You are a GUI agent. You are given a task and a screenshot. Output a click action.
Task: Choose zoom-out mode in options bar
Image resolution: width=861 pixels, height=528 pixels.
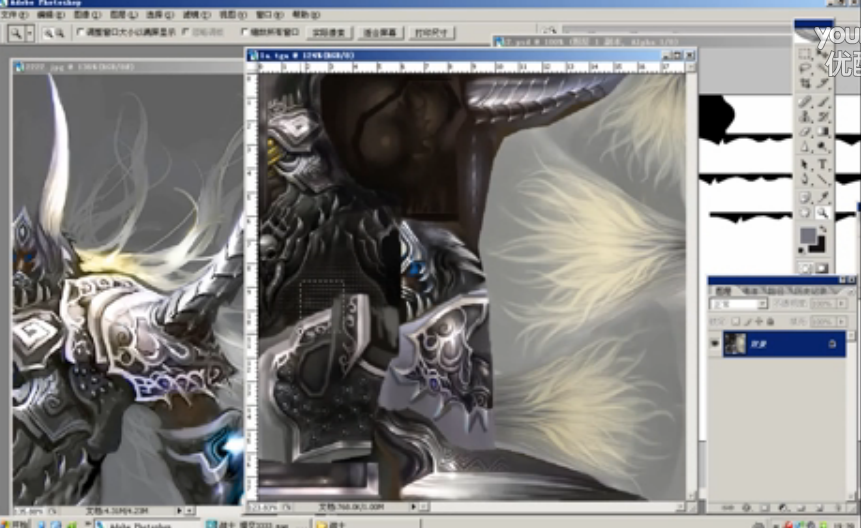[x=59, y=33]
